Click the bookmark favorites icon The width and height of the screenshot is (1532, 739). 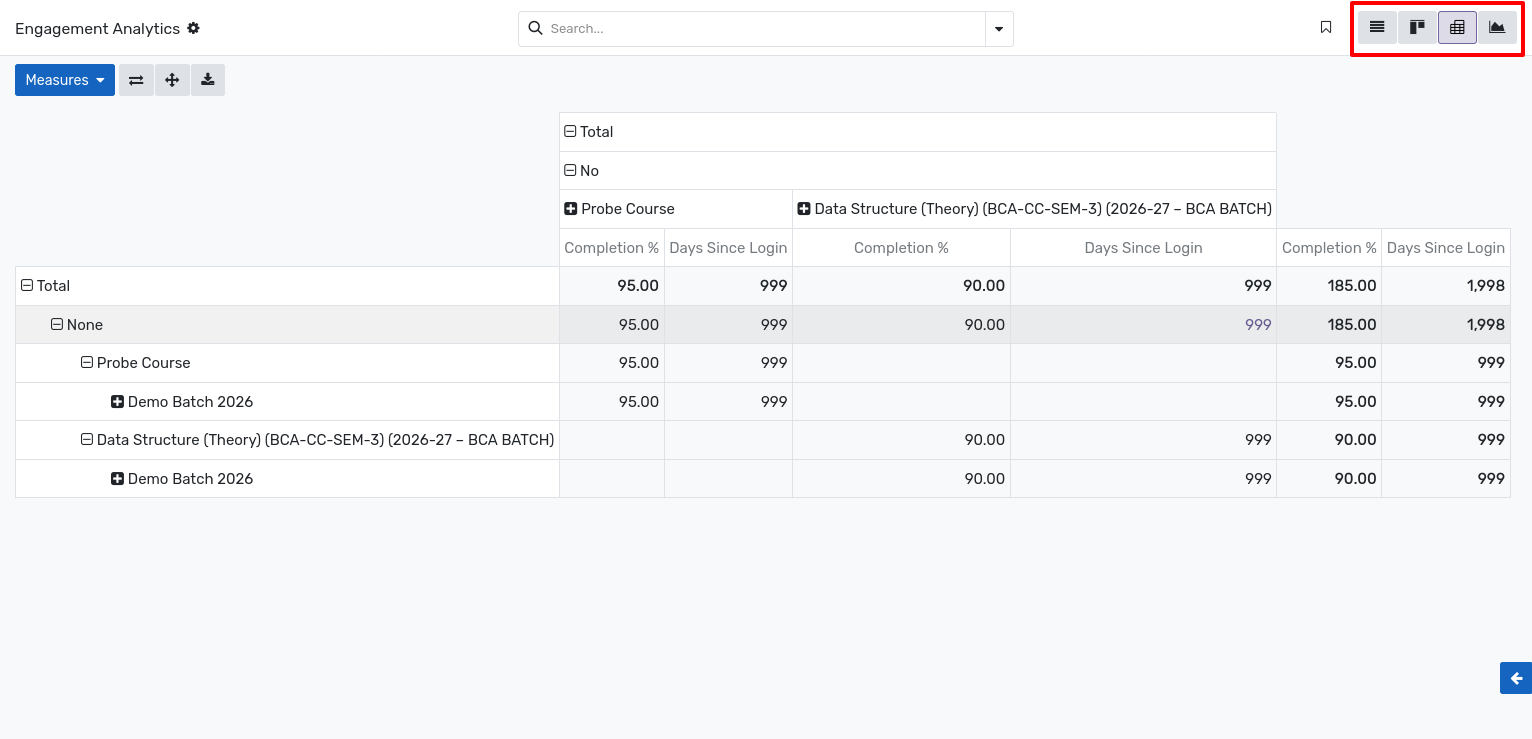pyautogui.click(x=1326, y=28)
